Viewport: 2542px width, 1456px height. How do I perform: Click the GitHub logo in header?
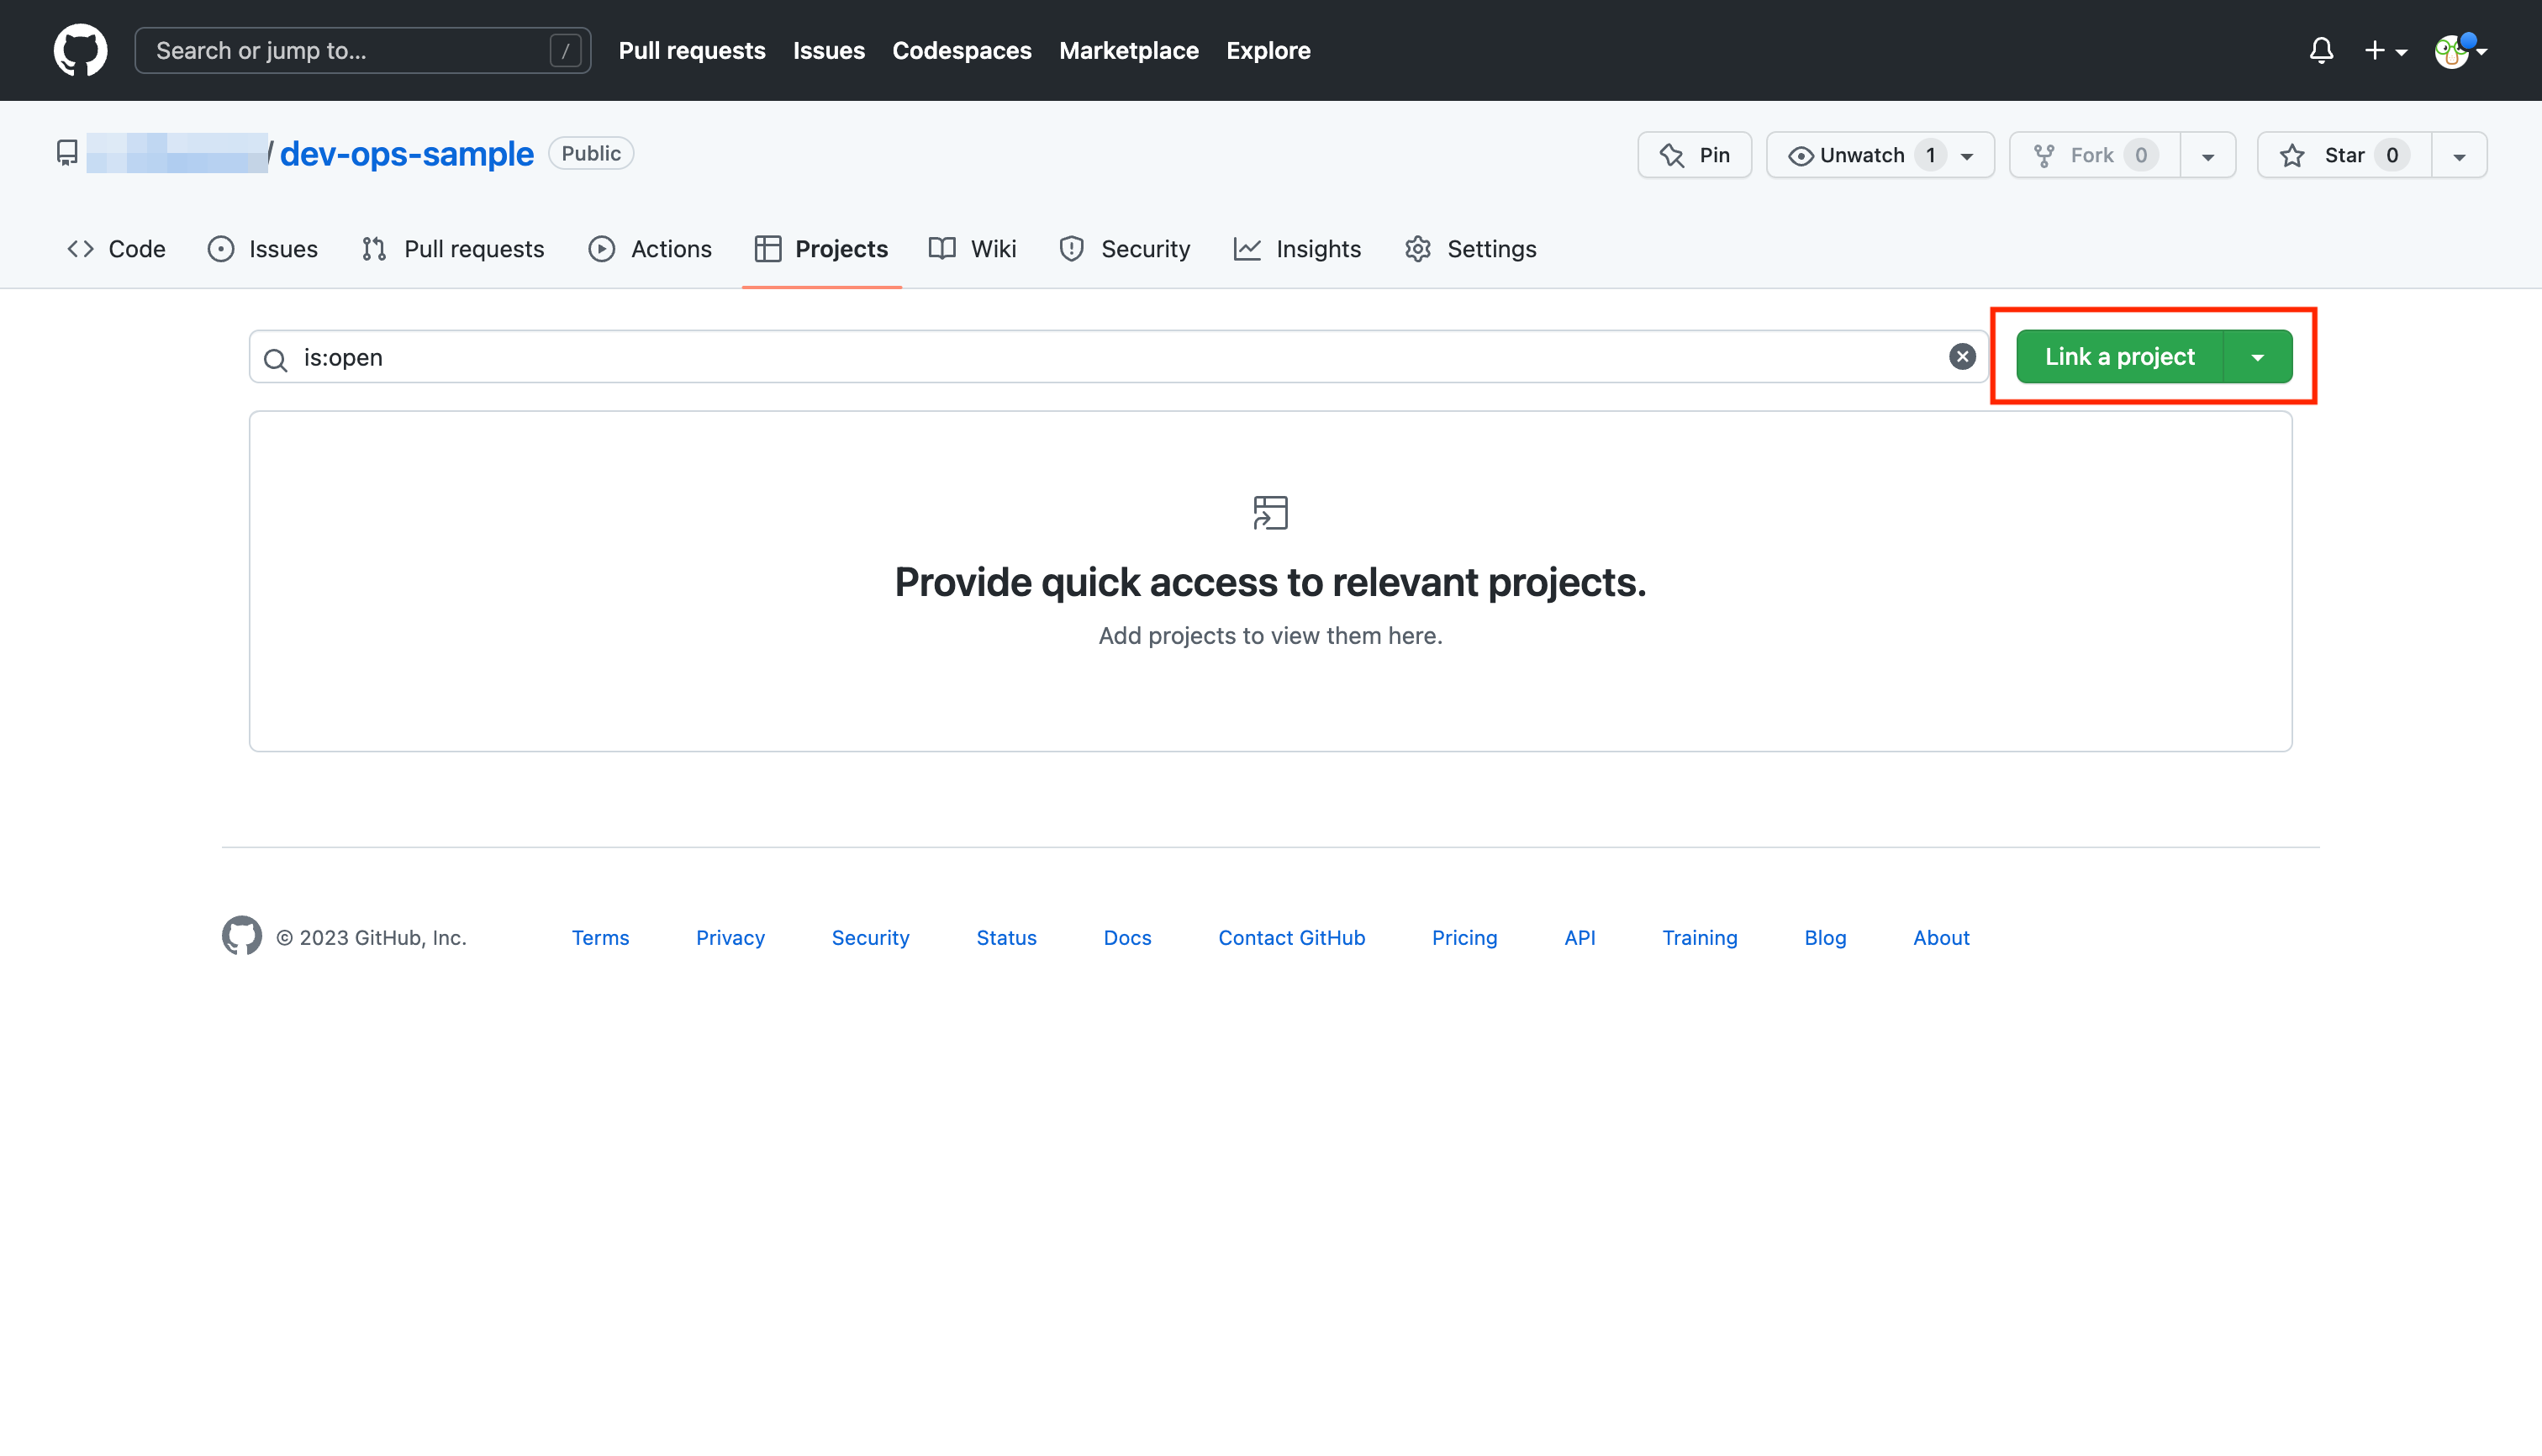(80, 50)
